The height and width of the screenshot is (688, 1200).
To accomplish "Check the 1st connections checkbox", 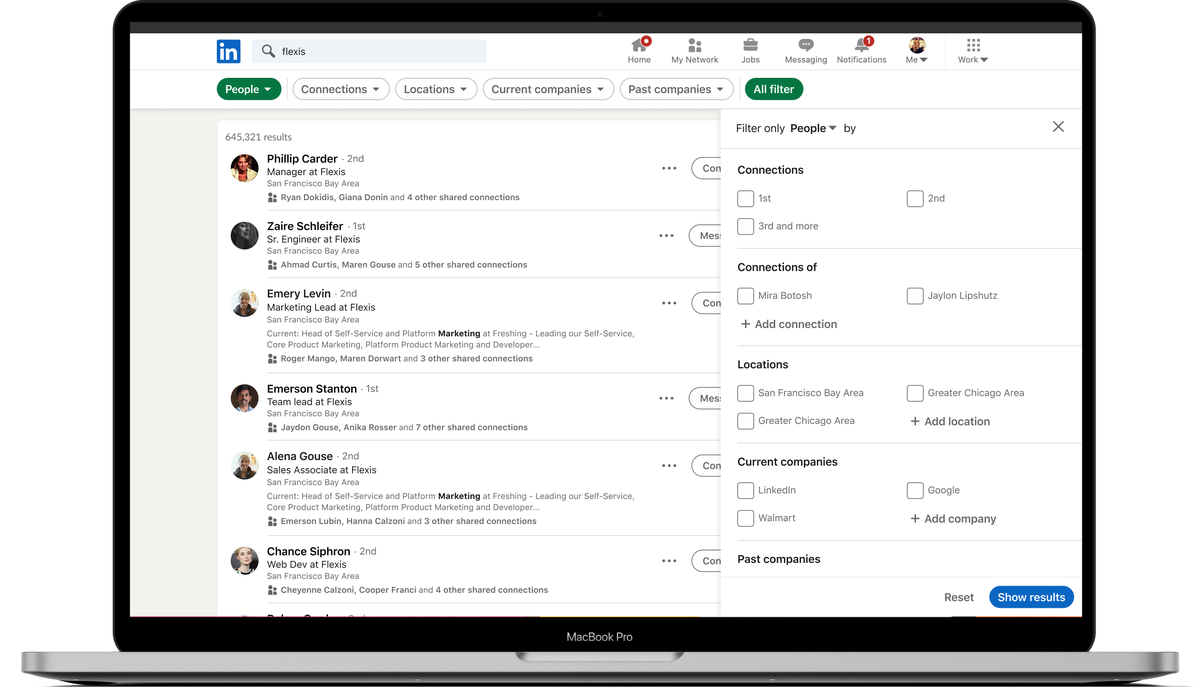I will coord(745,198).
